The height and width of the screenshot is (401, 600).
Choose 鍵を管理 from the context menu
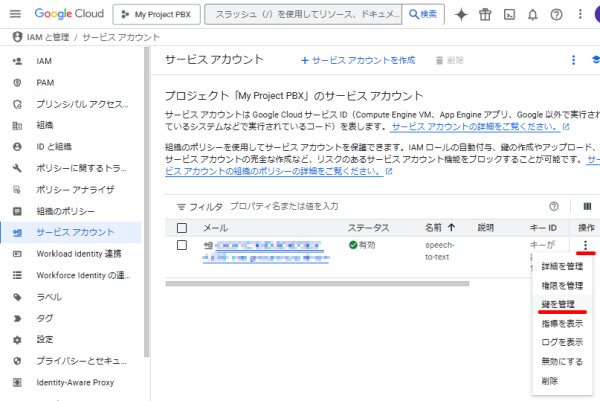pos(558,304)
